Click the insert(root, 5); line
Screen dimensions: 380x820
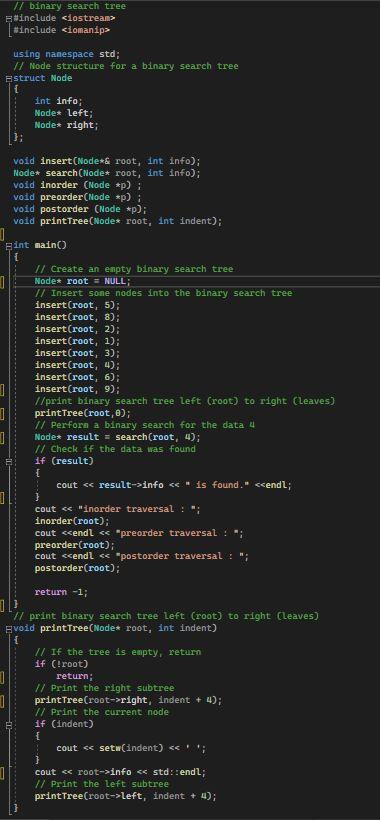pos(77,305)
